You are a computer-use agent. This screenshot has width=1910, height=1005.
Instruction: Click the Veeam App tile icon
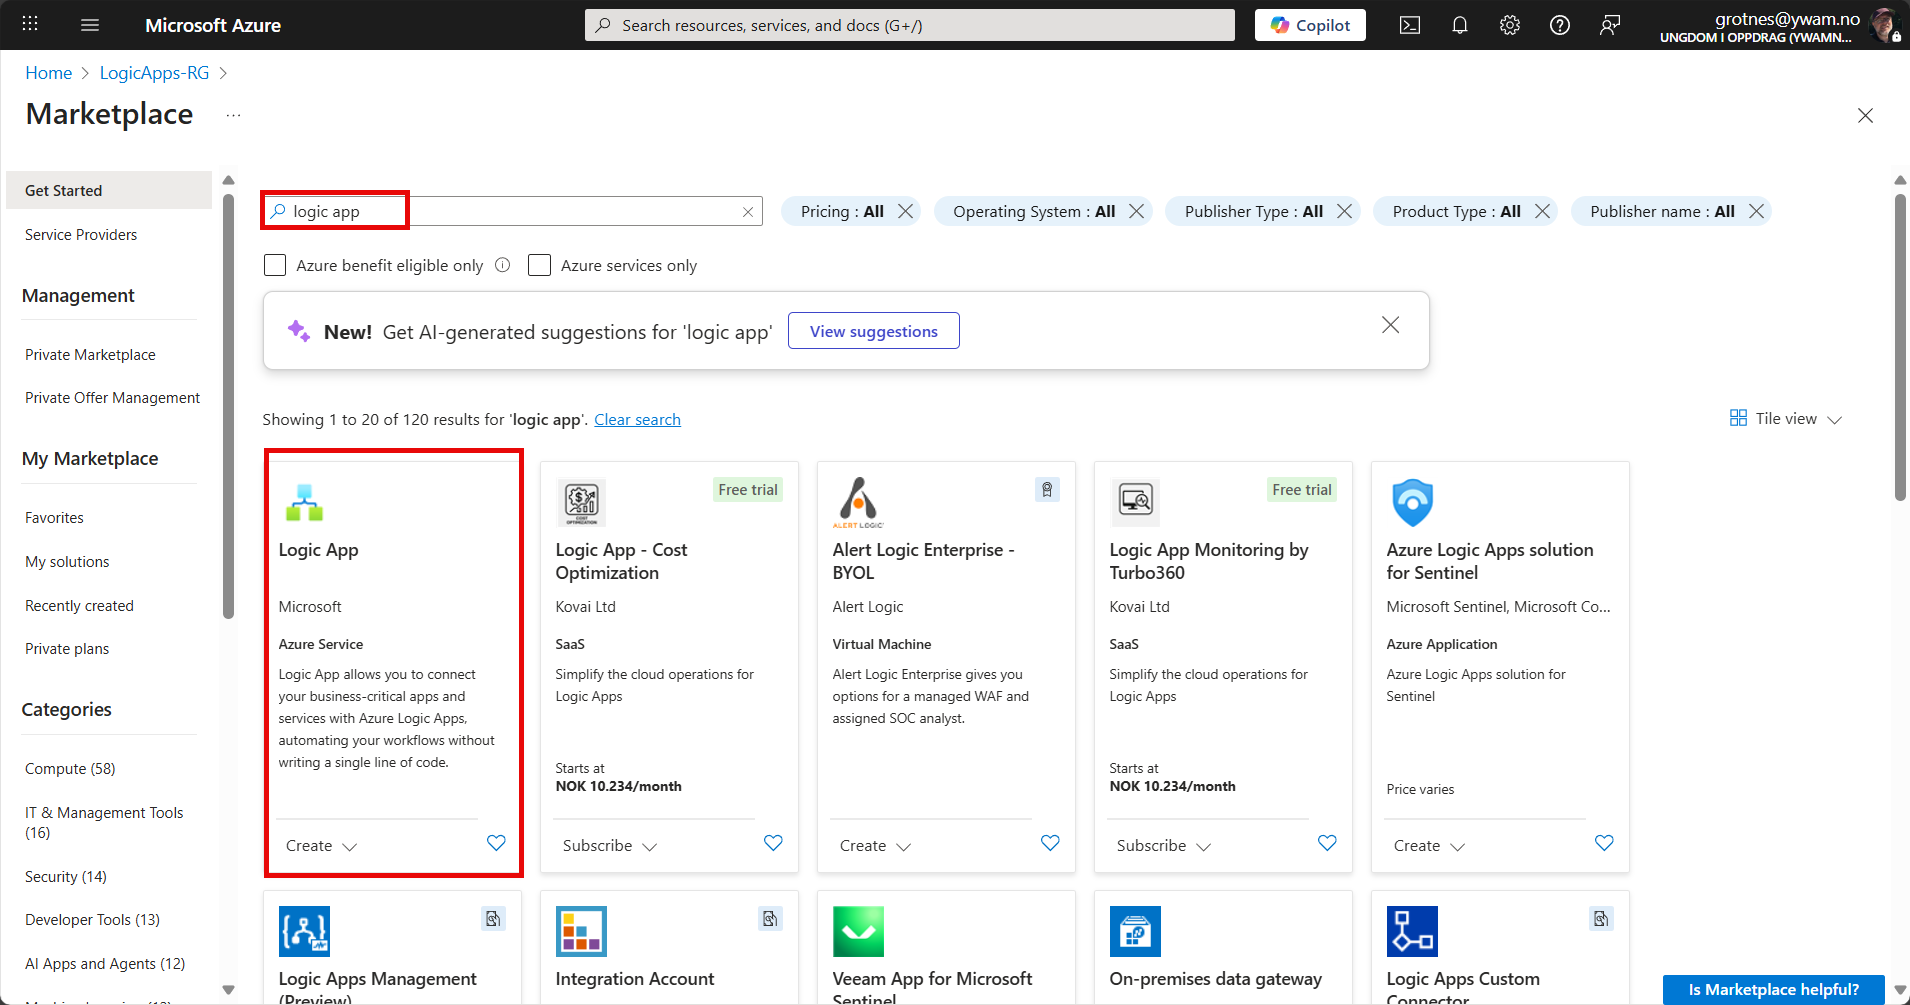click(858, 931)
